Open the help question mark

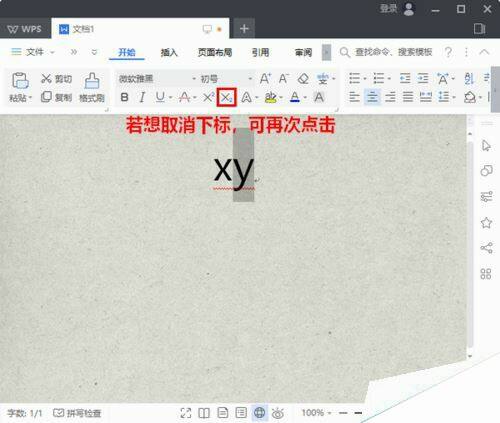point(448,52)
